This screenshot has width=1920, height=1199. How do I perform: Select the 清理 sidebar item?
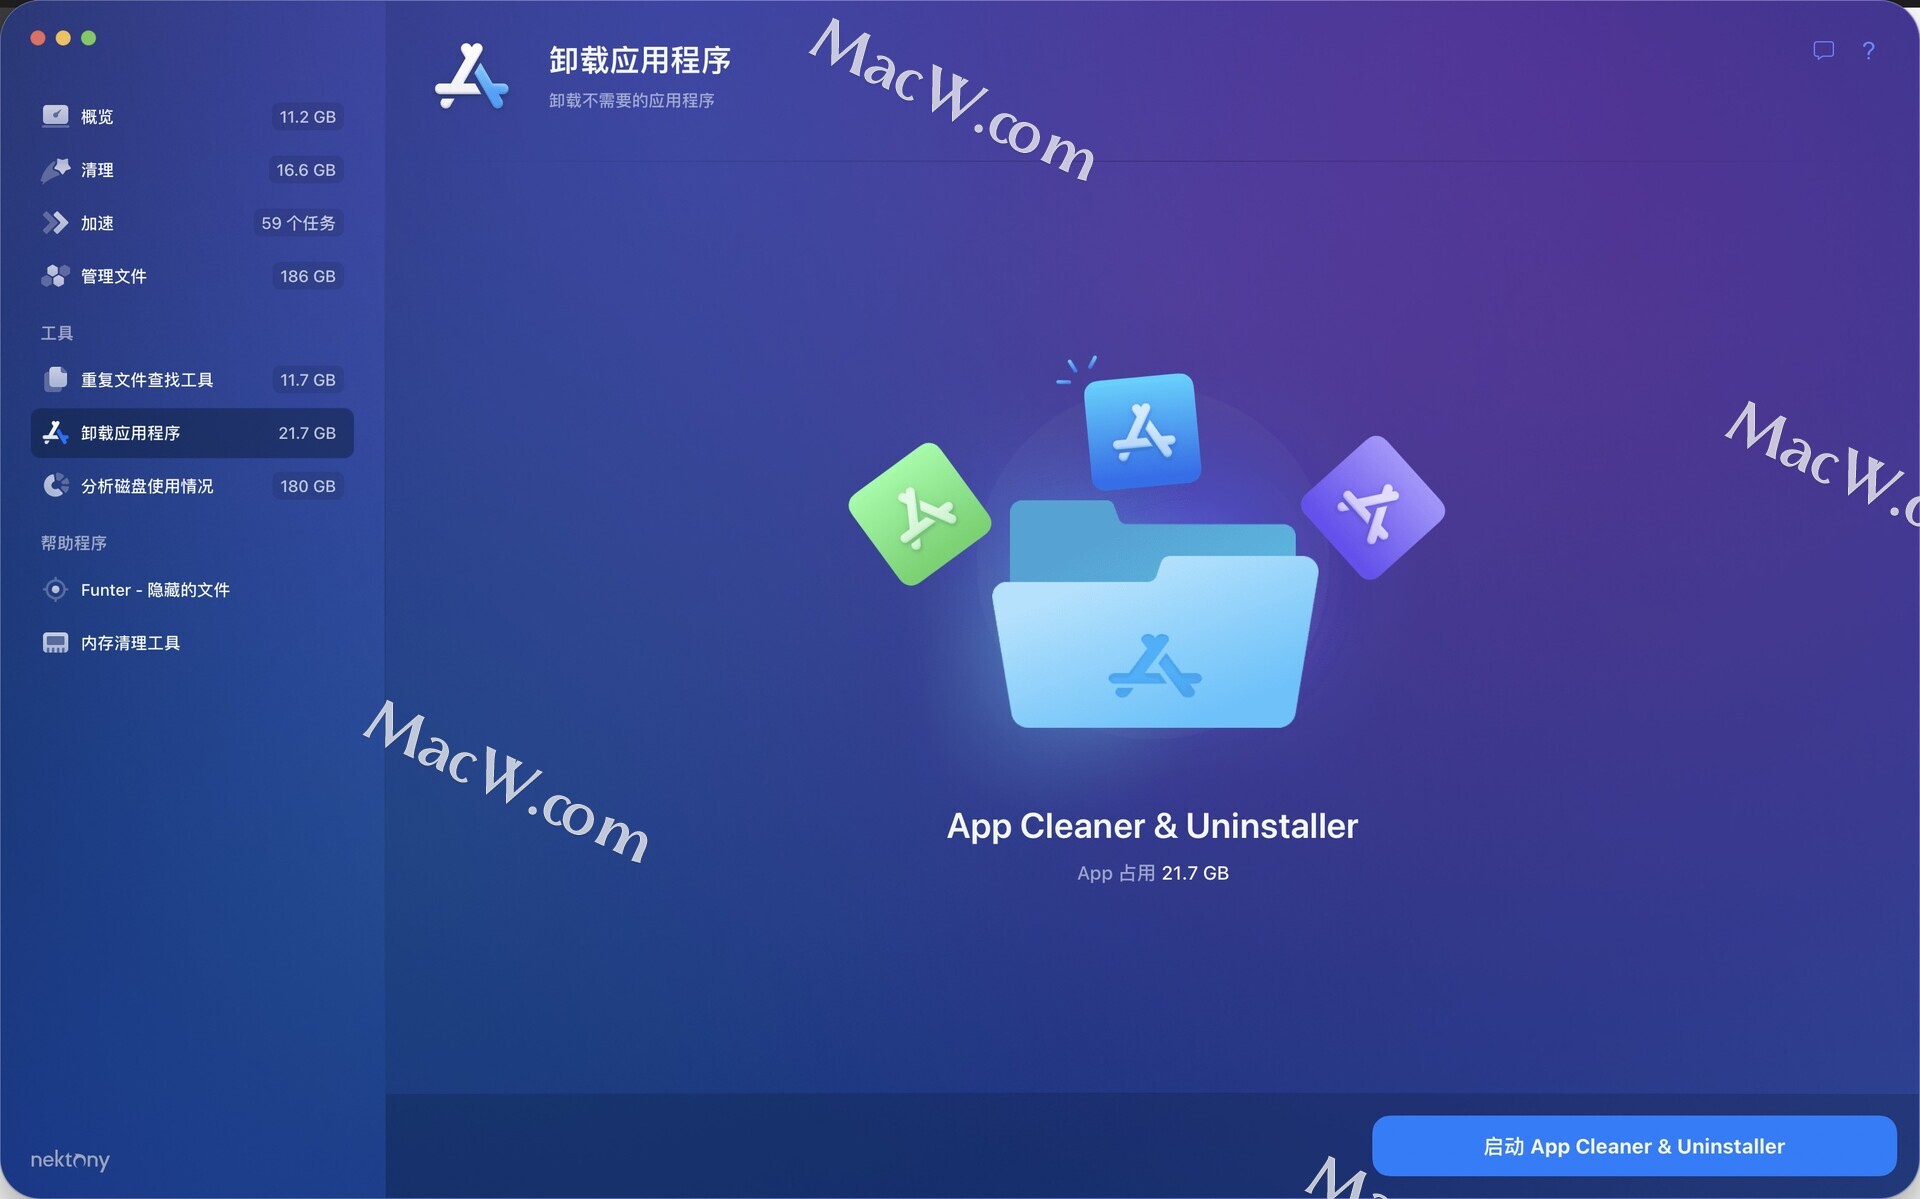click(192, 170)
